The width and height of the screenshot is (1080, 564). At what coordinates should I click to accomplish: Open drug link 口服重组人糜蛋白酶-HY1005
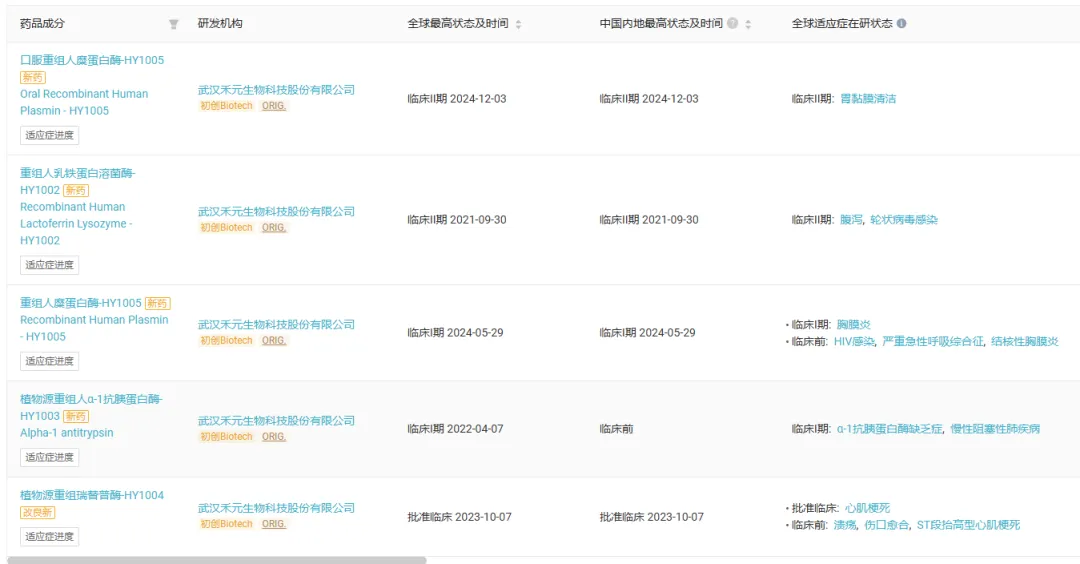coord(92,60)
